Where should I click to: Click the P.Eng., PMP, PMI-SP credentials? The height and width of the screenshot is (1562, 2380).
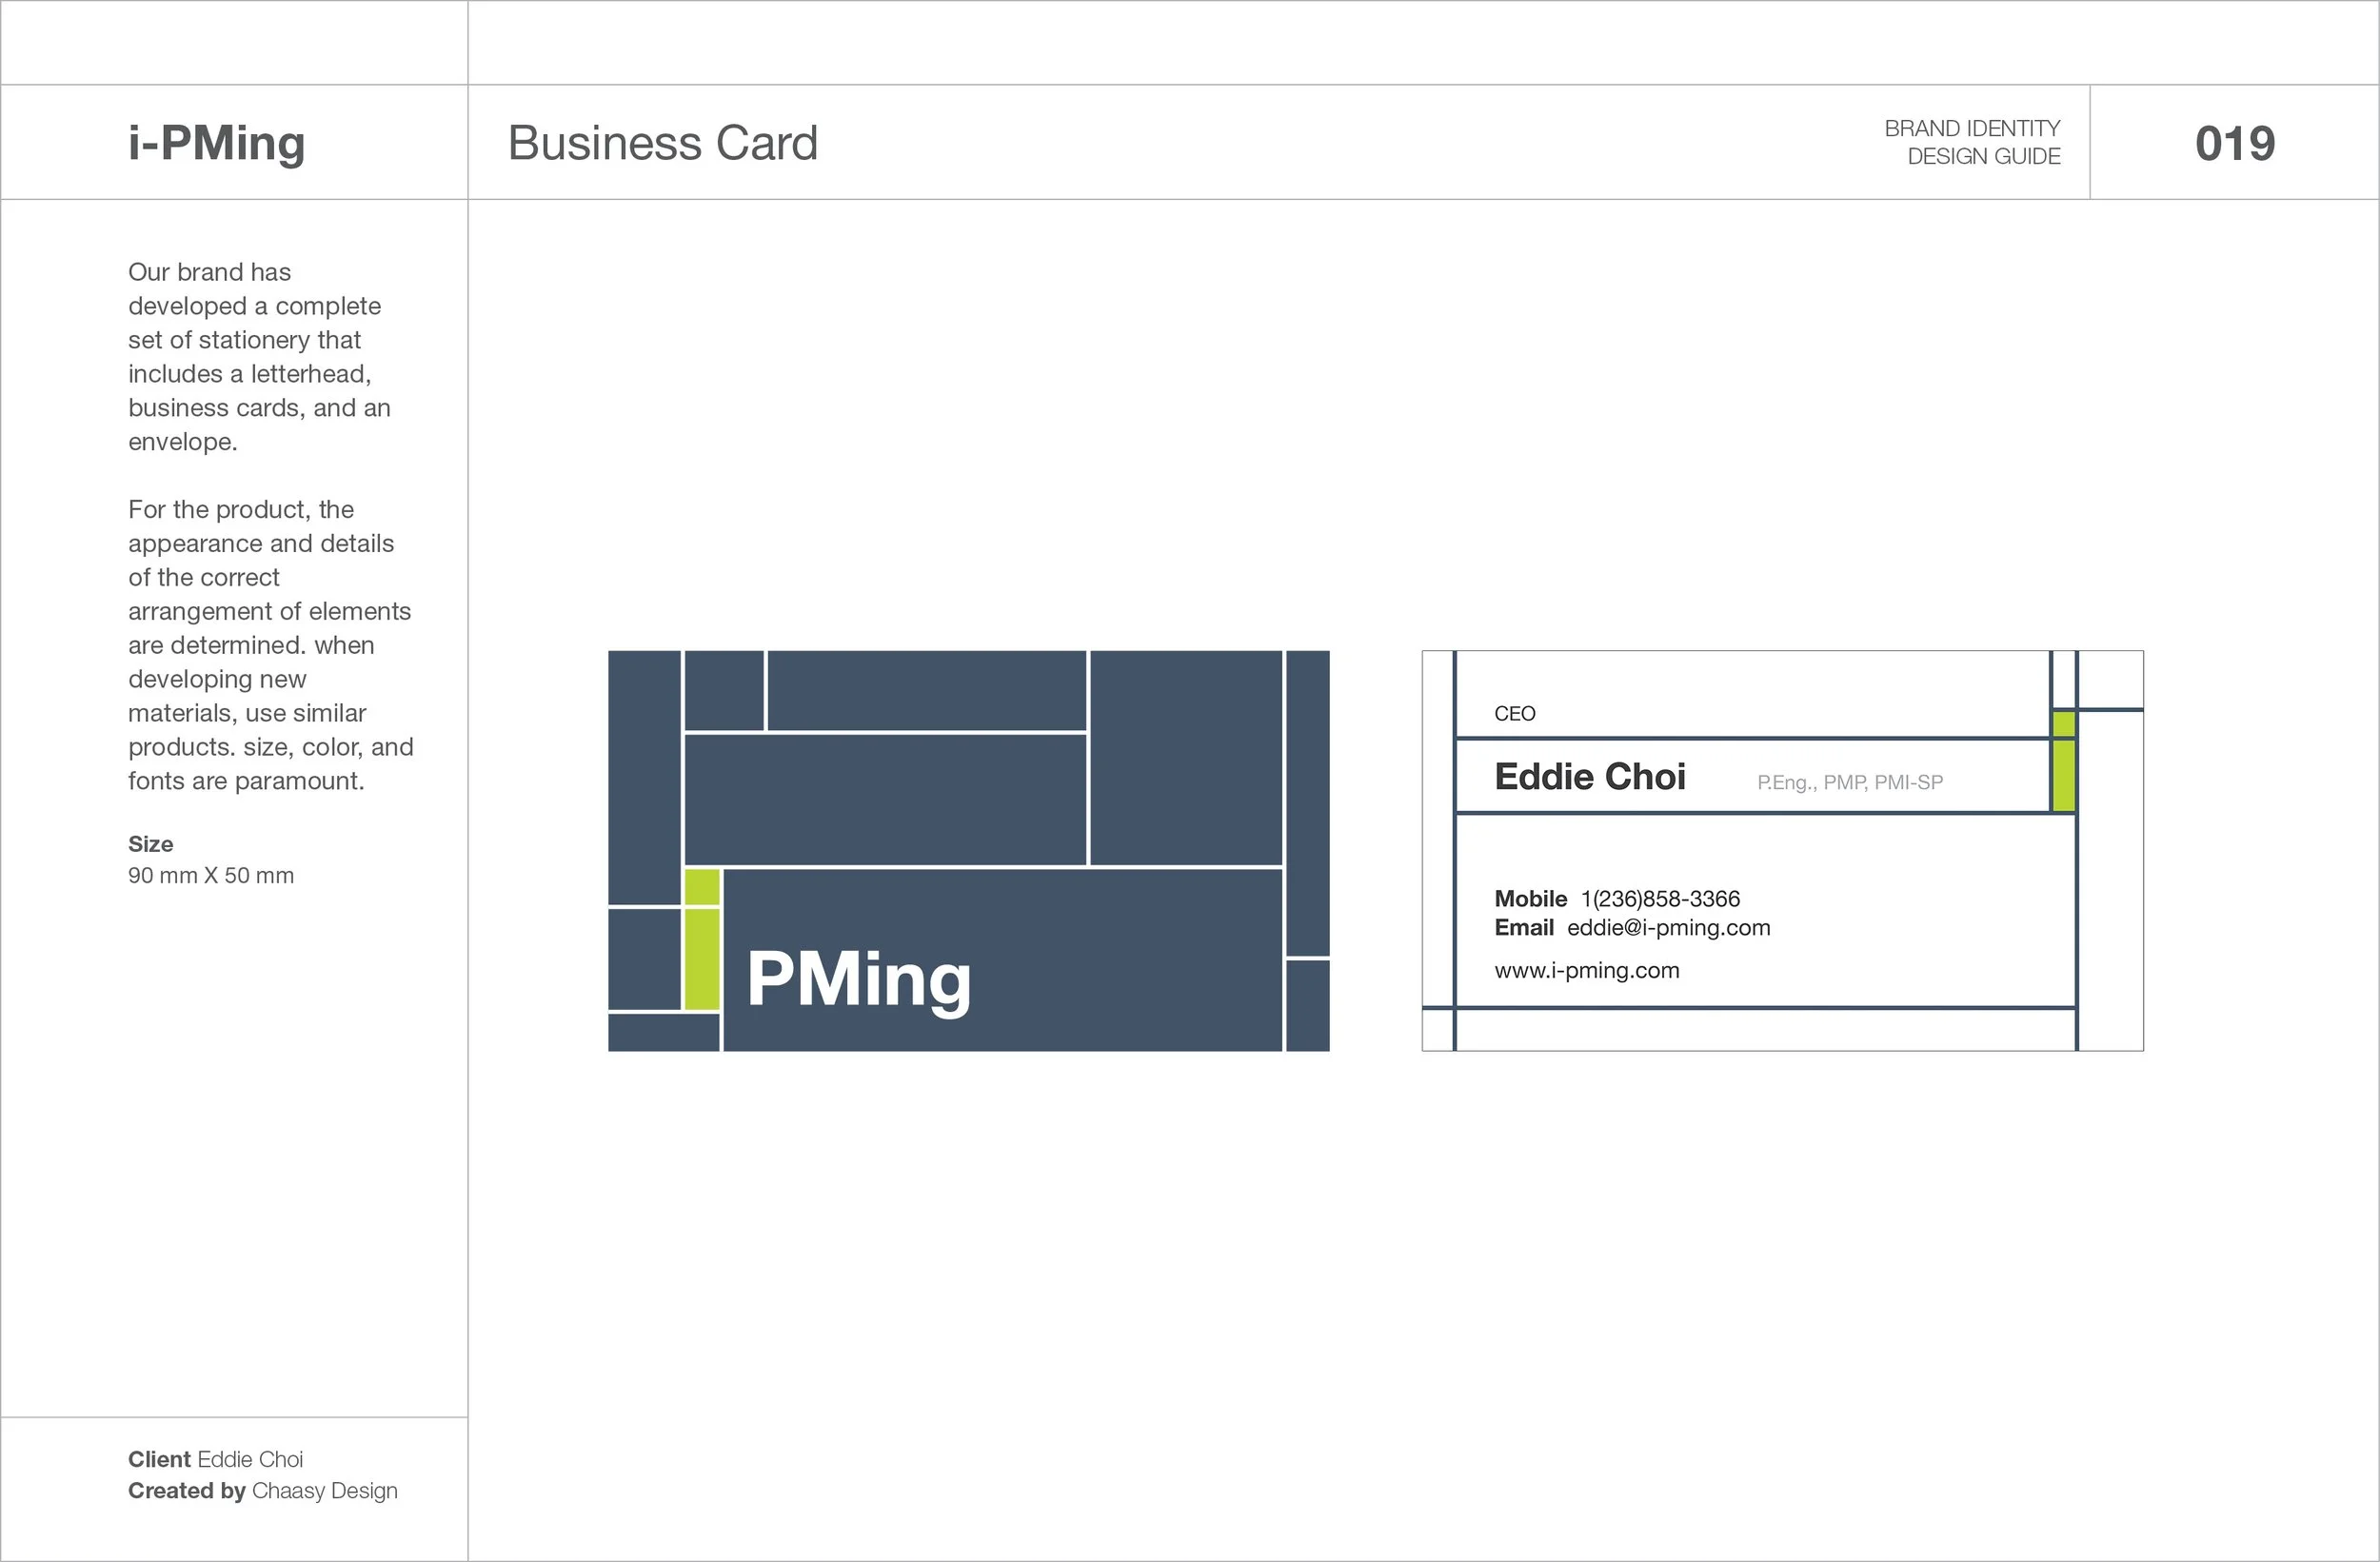pos(1850,783)
